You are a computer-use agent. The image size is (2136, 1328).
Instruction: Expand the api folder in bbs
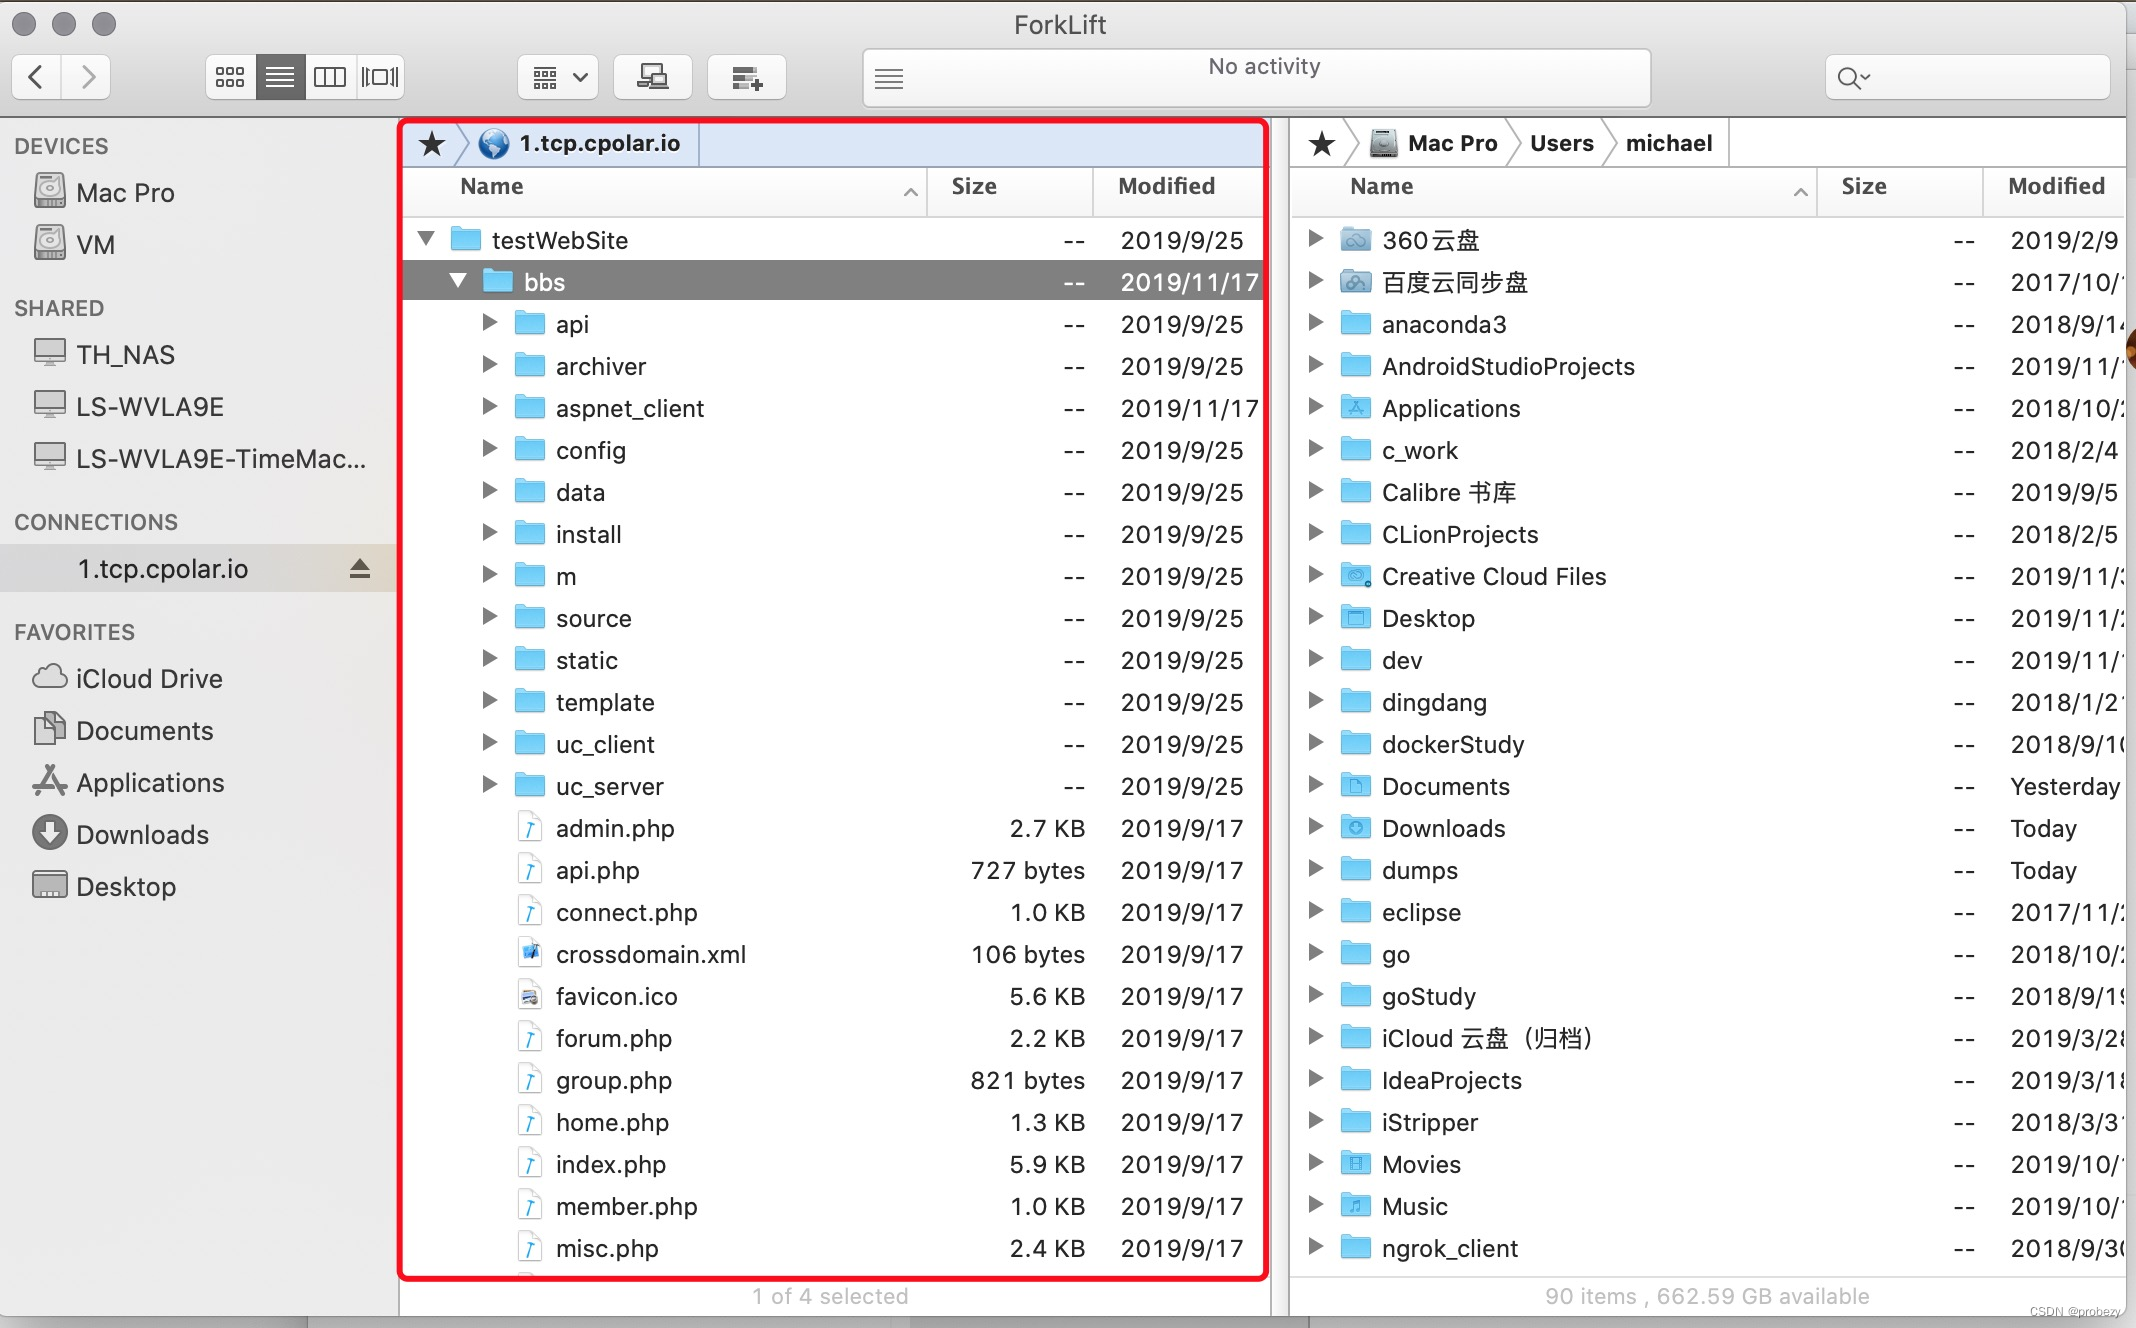tap(491, 323)
